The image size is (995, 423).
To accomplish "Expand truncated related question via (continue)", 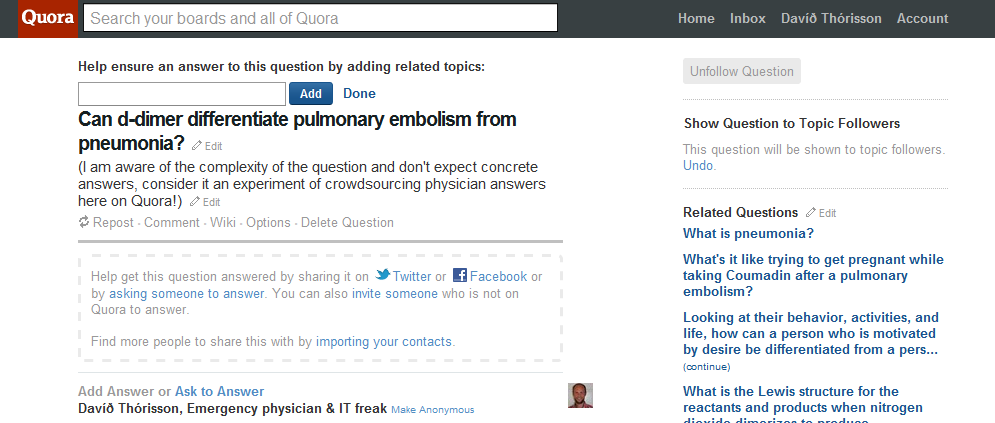I will 706,367.
